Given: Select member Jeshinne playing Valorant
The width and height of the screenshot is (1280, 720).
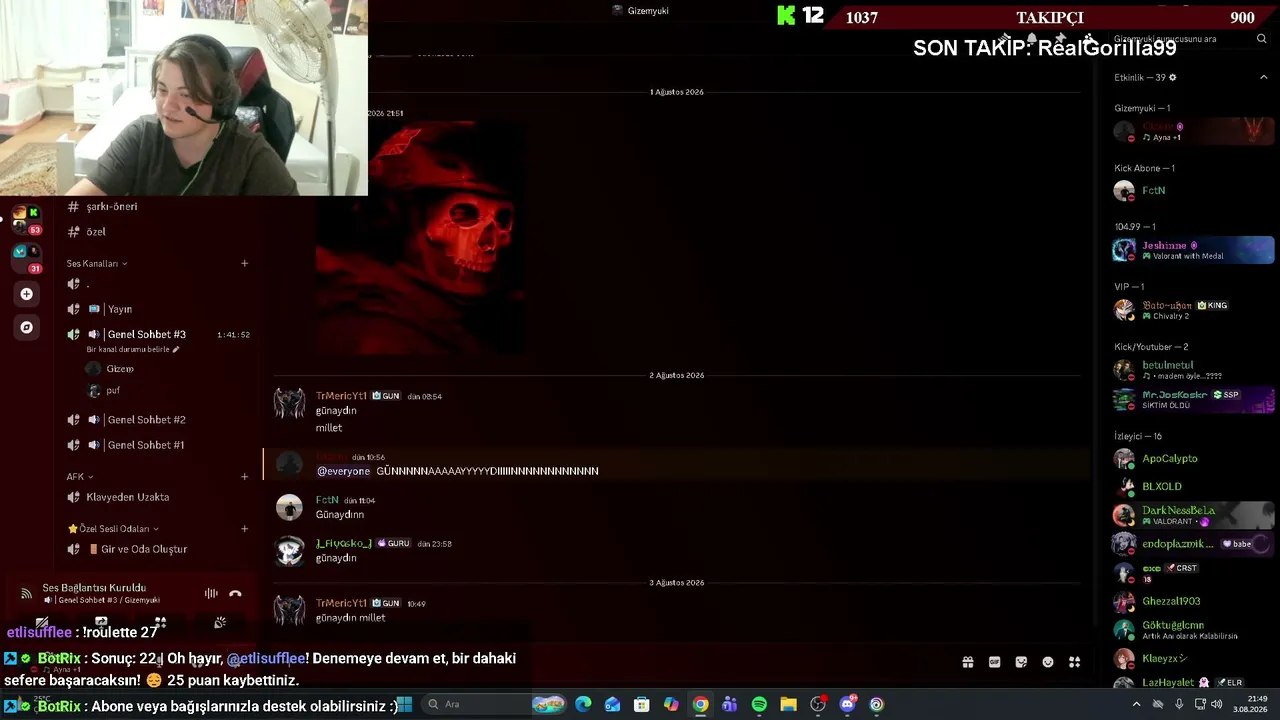Looking at the screenshot, I should (x=1192, y=251).
